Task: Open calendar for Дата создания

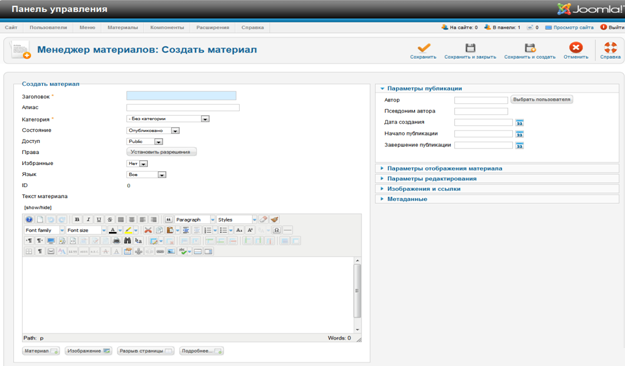Action: 519,123
